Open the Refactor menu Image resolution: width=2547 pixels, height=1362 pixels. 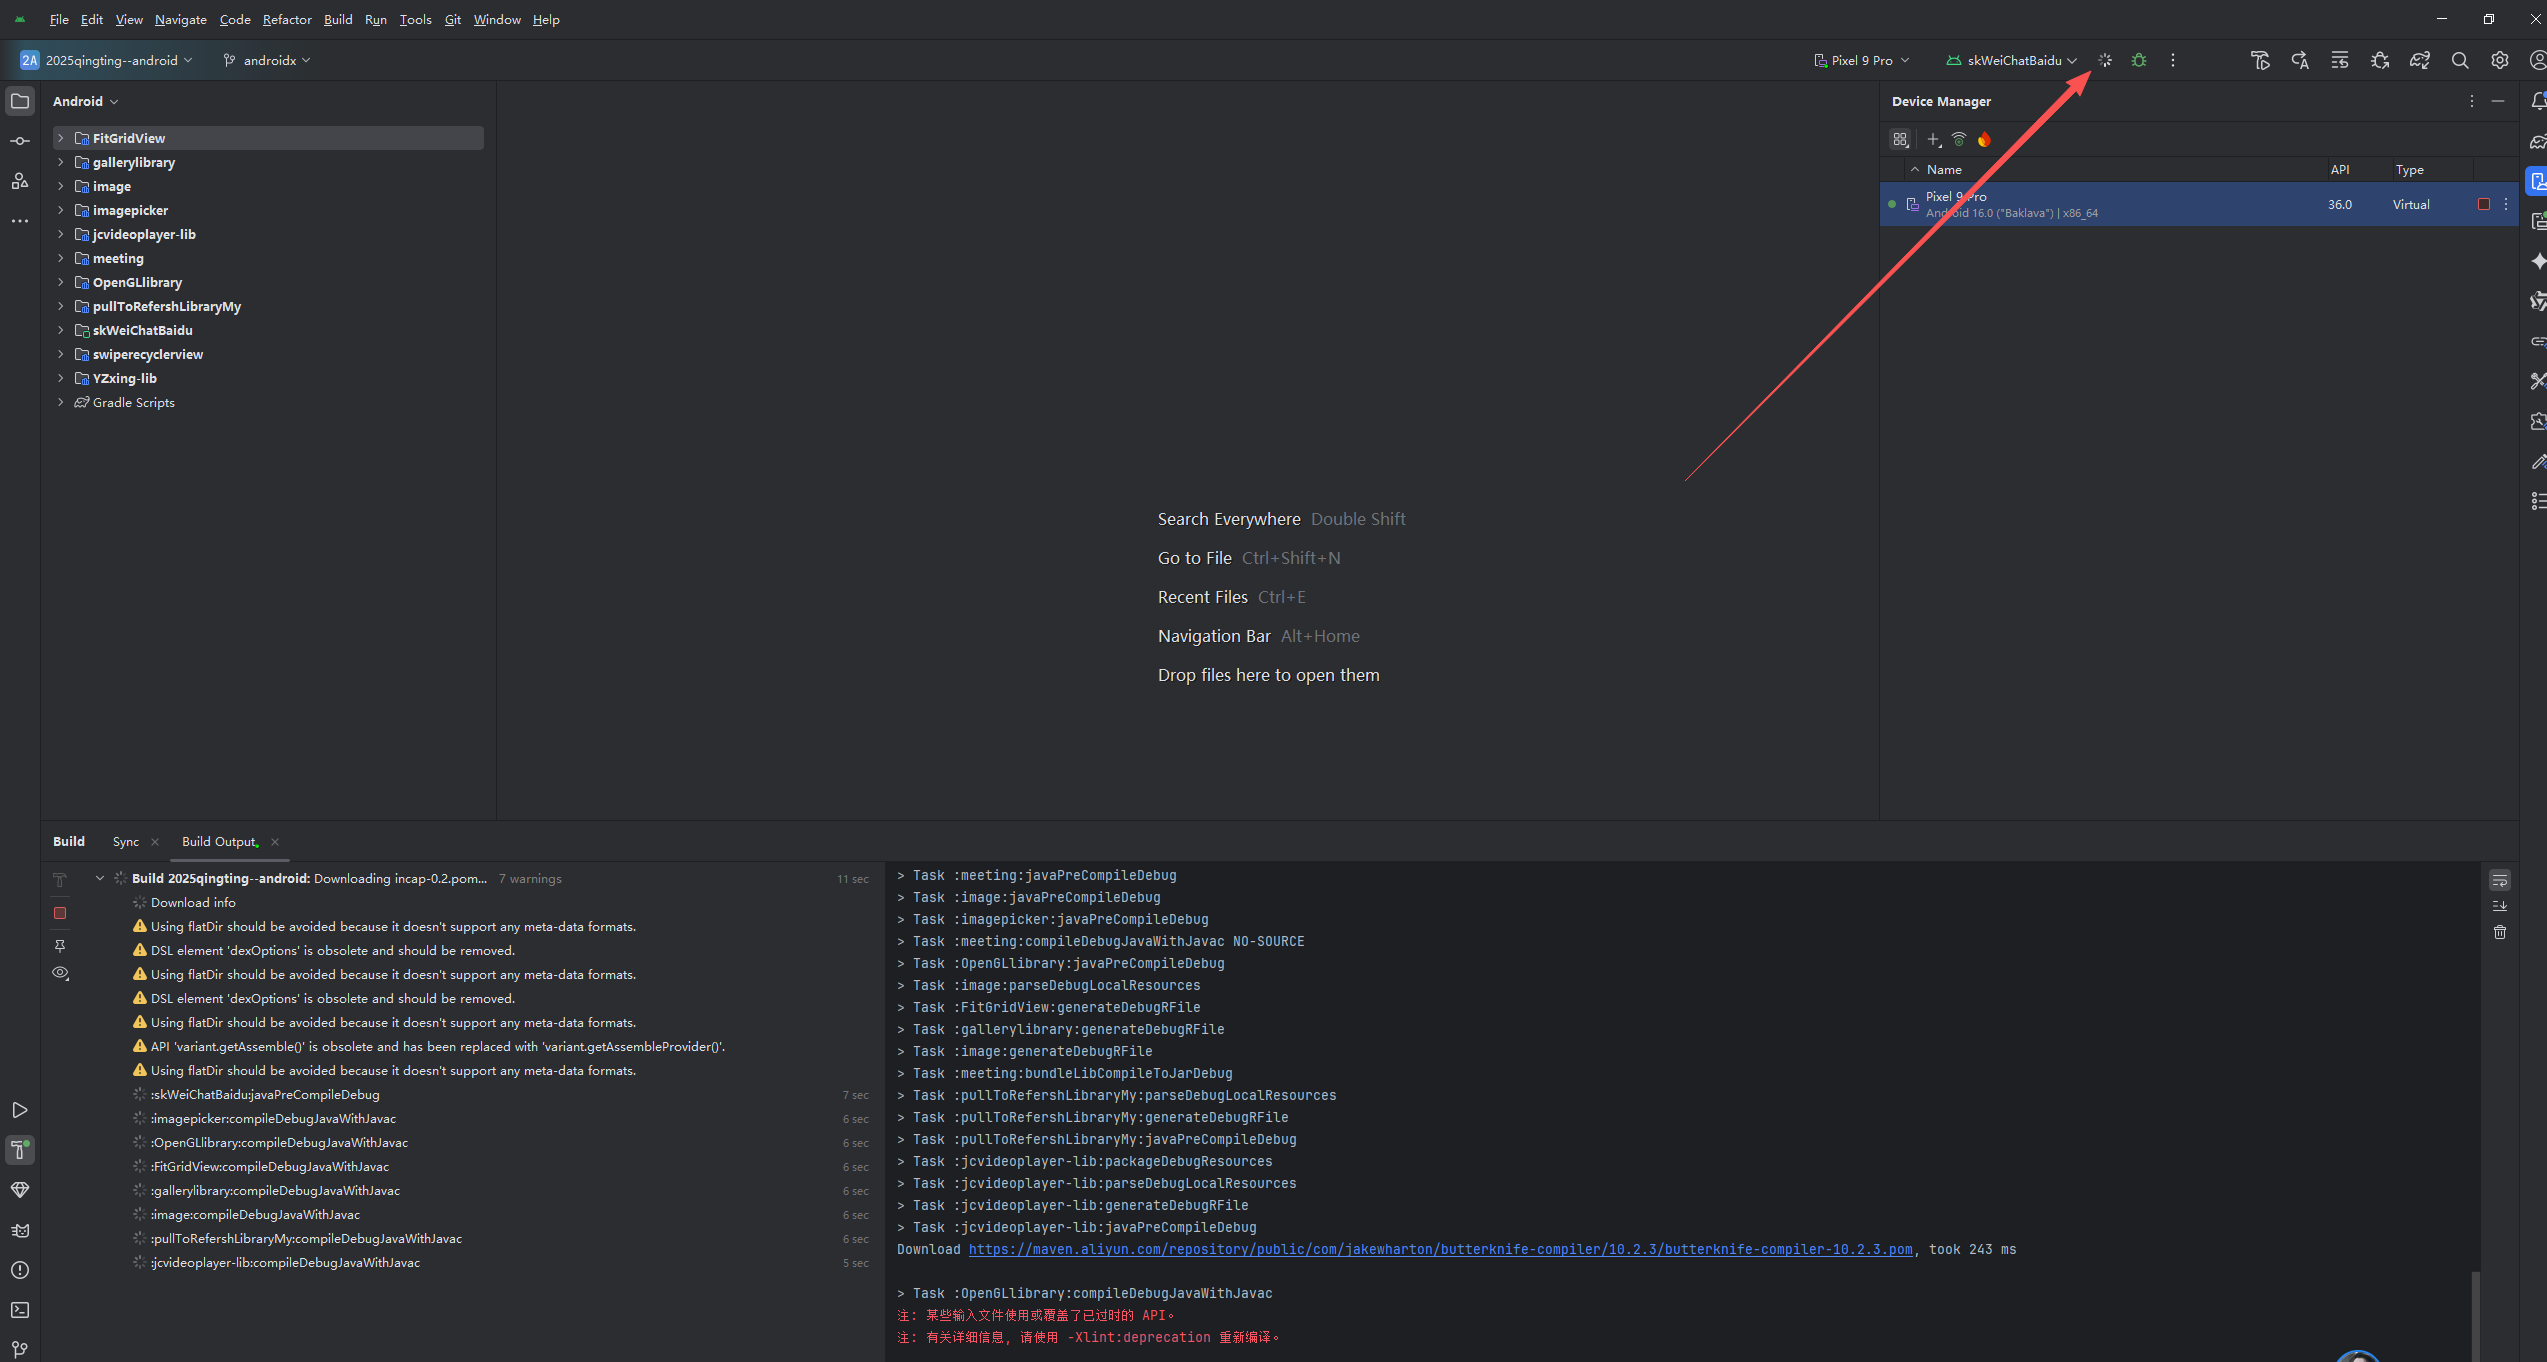(287, 19)
